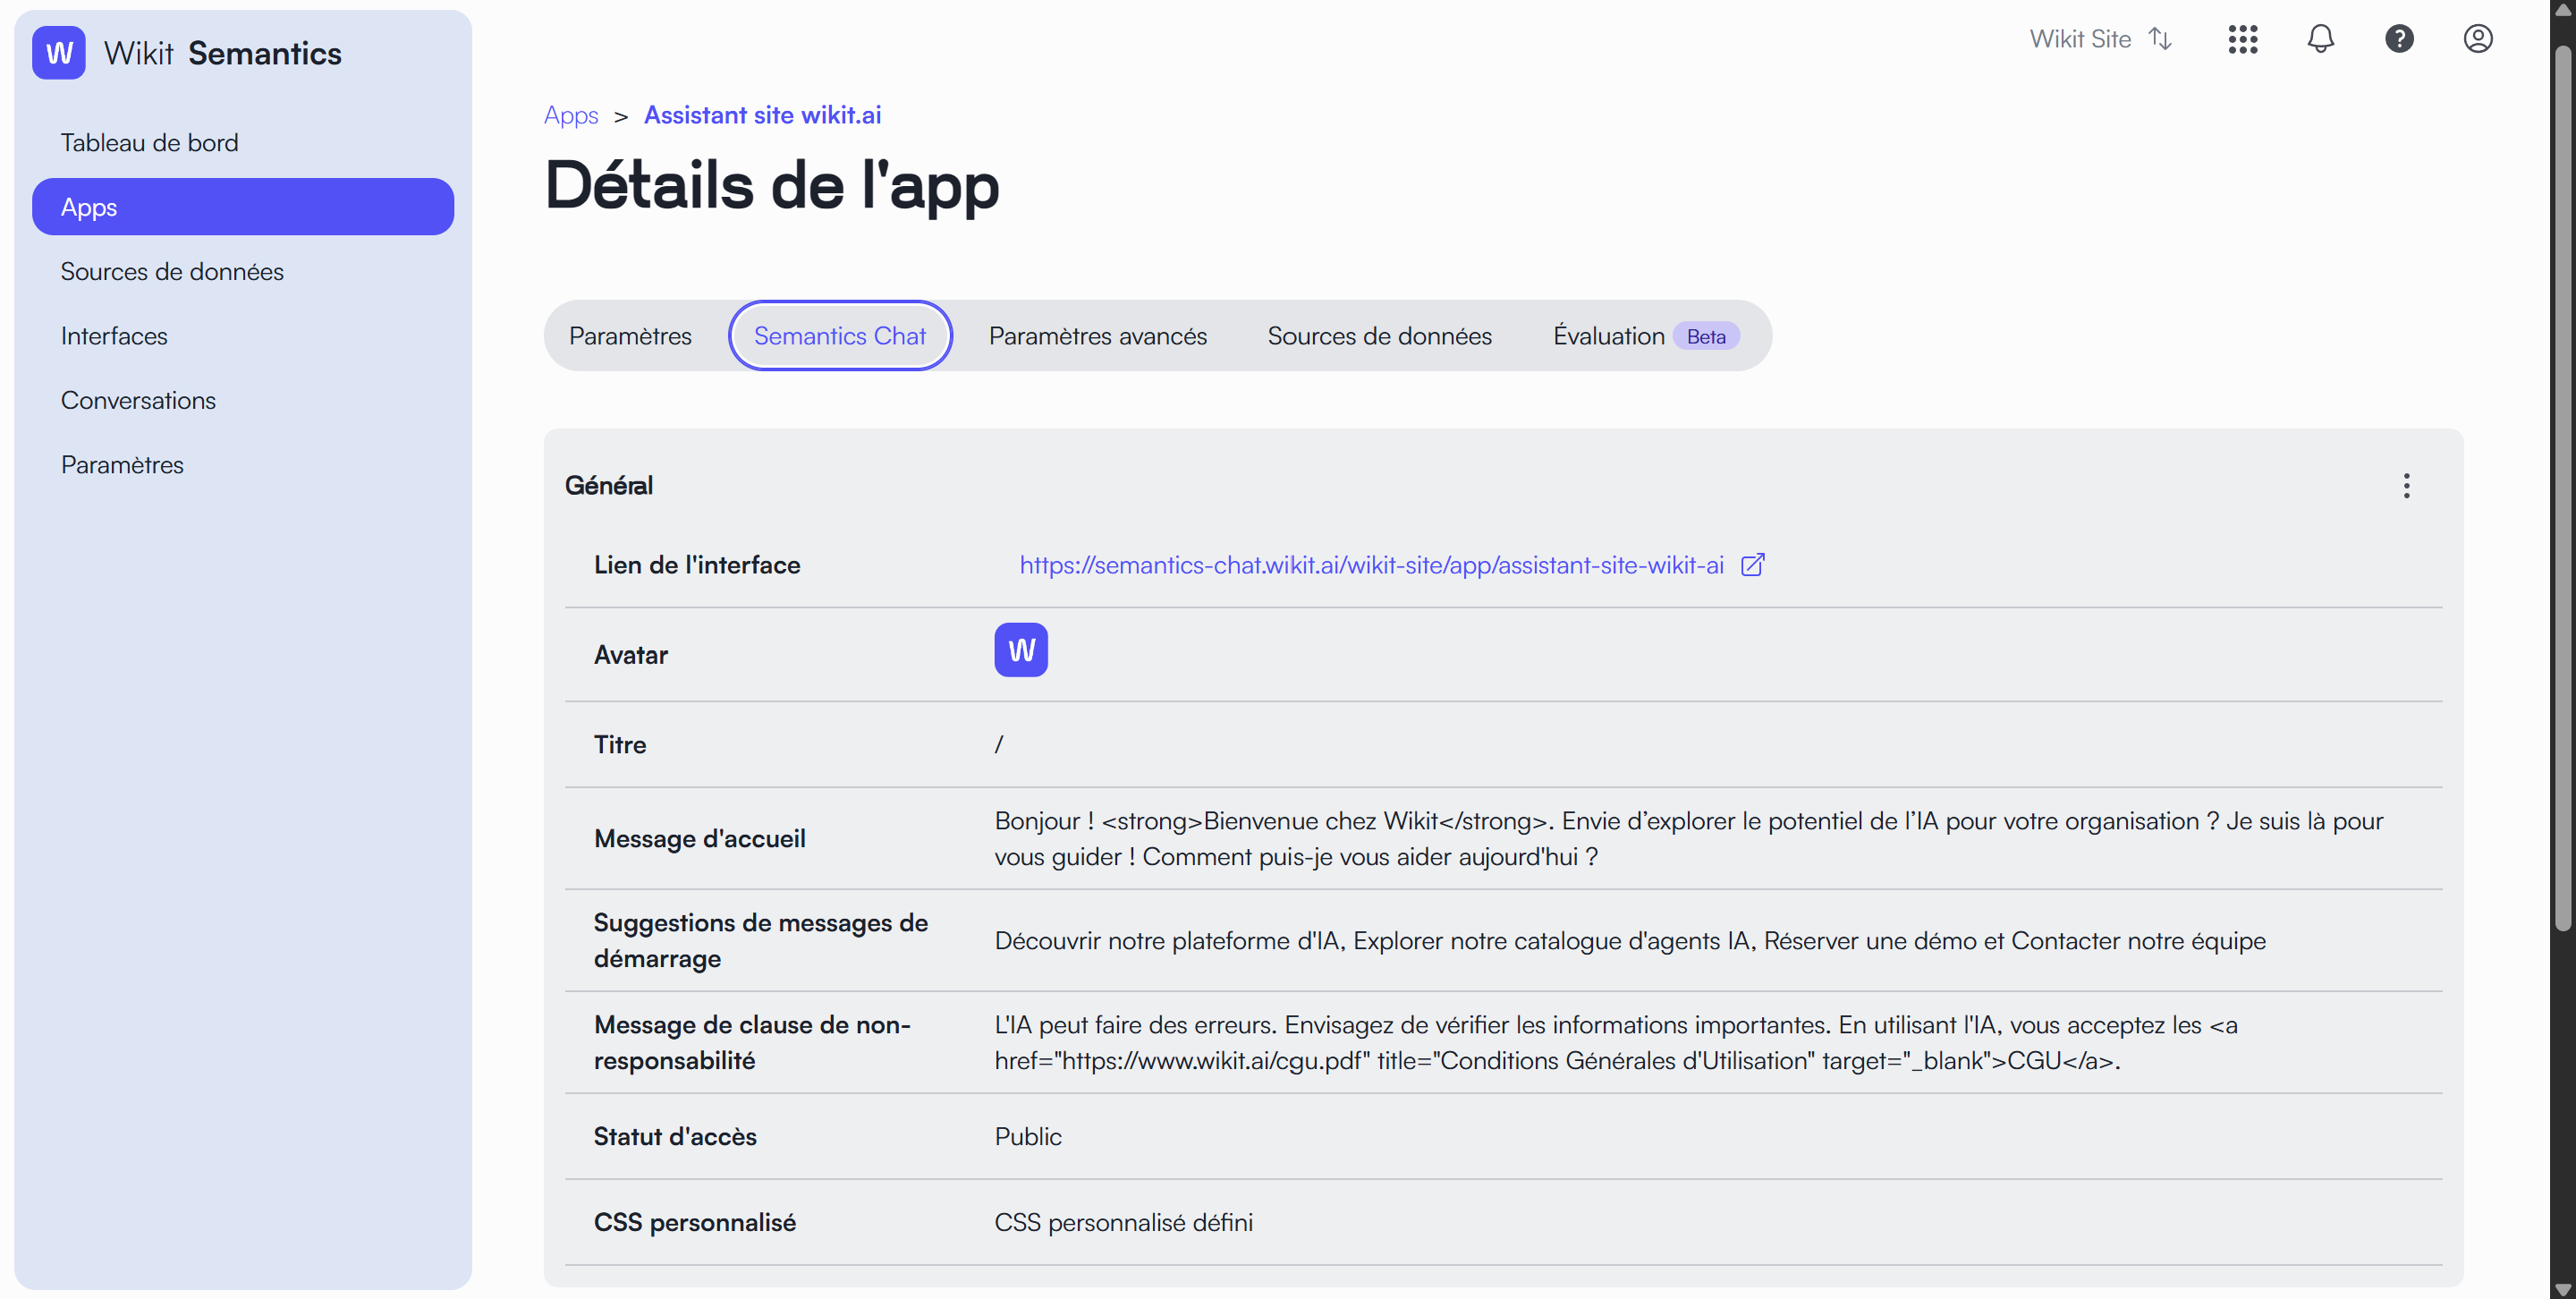Click the Public access status value
The width and height of the screenshot is (2576, 1299).
[1028, 1137]
